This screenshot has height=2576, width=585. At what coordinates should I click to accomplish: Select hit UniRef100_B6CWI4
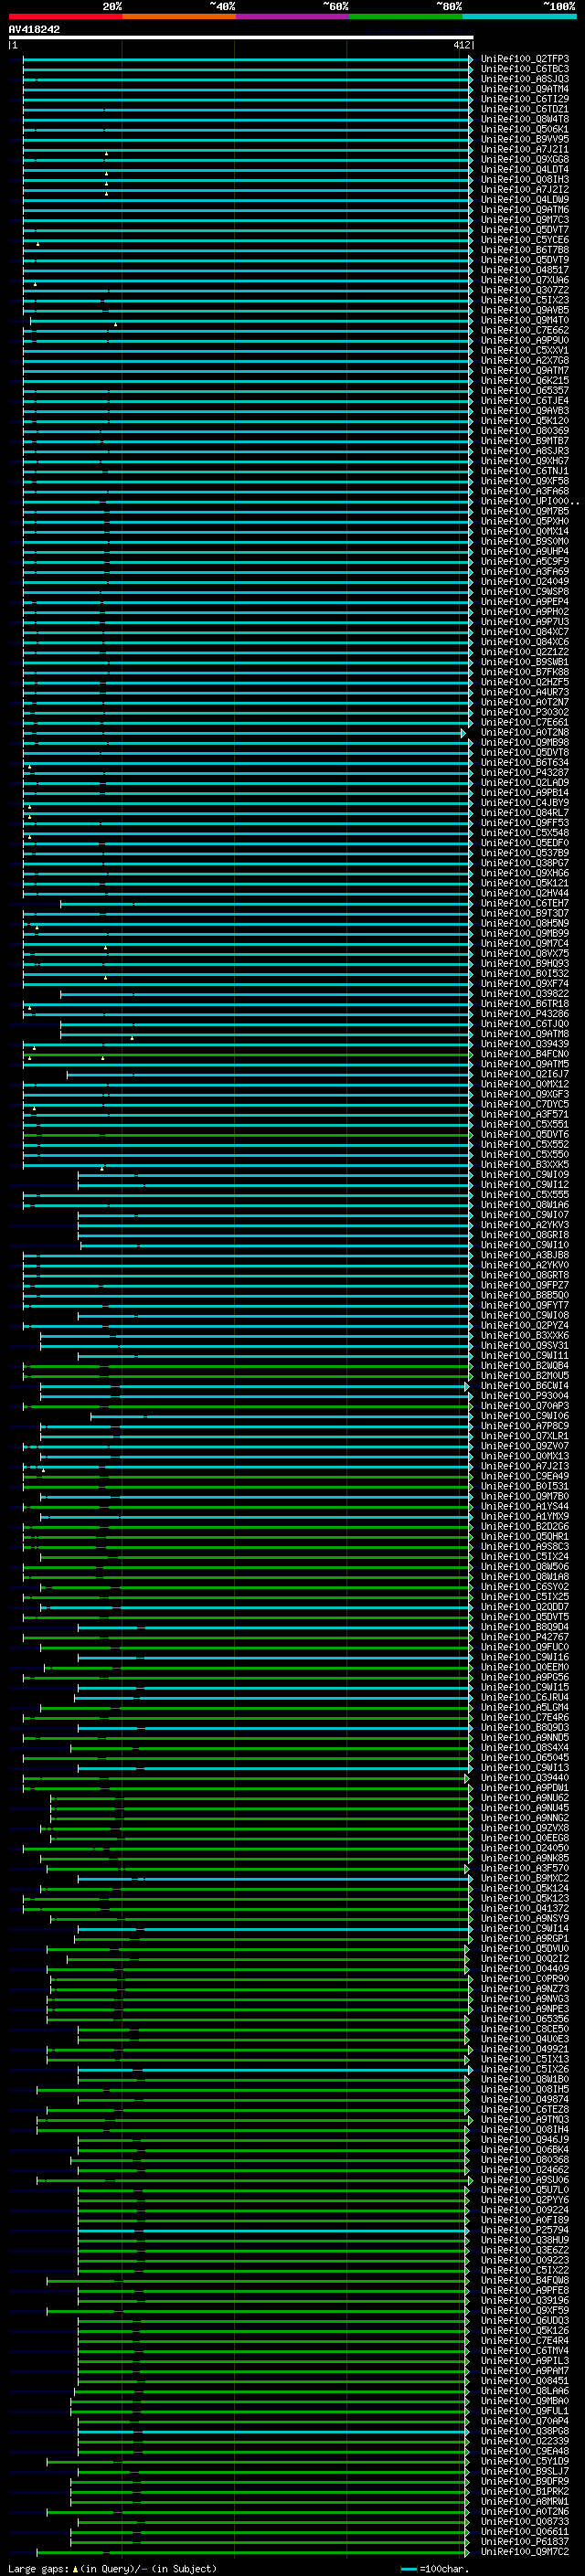click(525, 1385)
